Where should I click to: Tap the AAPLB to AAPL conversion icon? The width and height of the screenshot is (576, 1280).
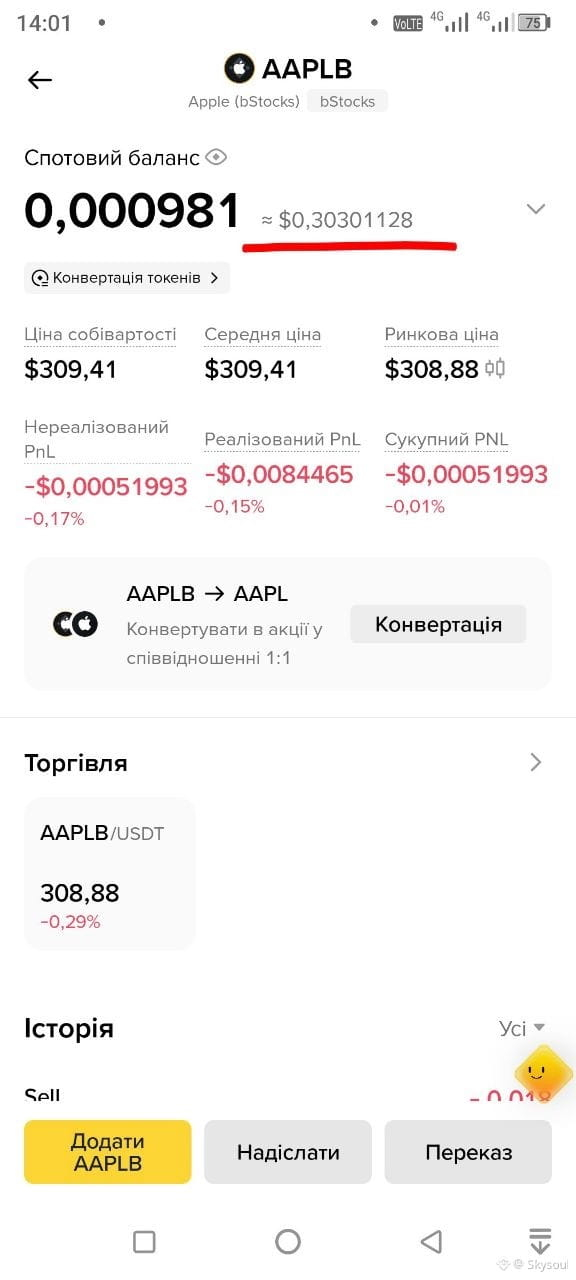point(75,624)
